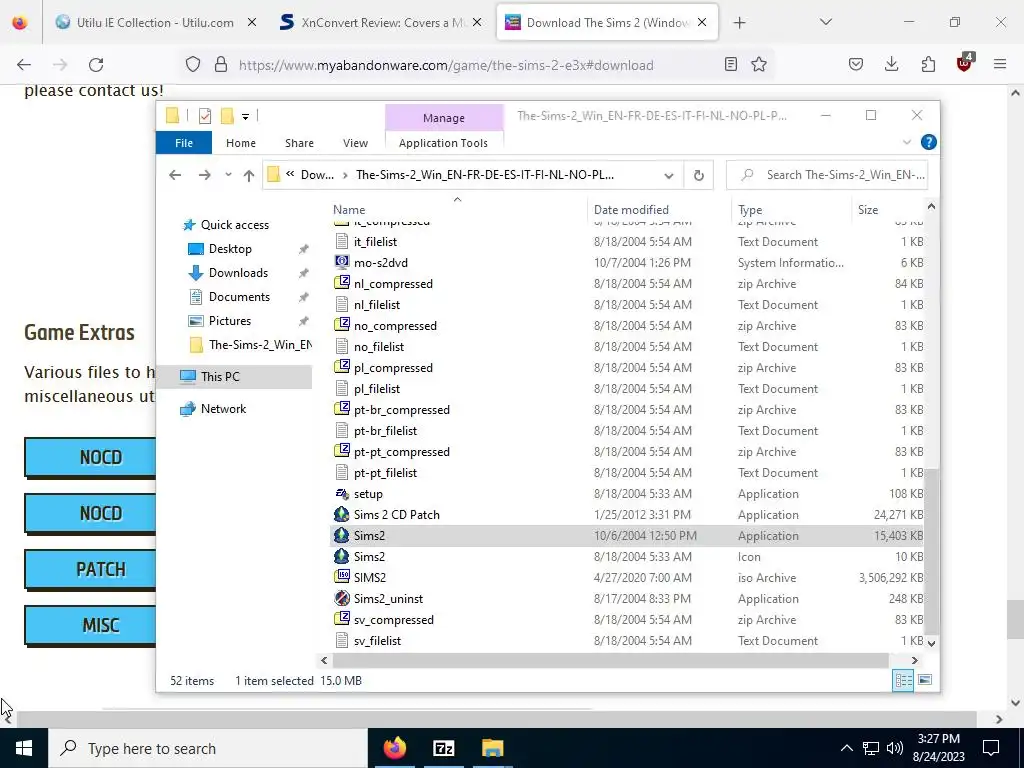1024x768 pixels.
Task: Open Firefox extensions puzzle icon
Action: point(927,64)
